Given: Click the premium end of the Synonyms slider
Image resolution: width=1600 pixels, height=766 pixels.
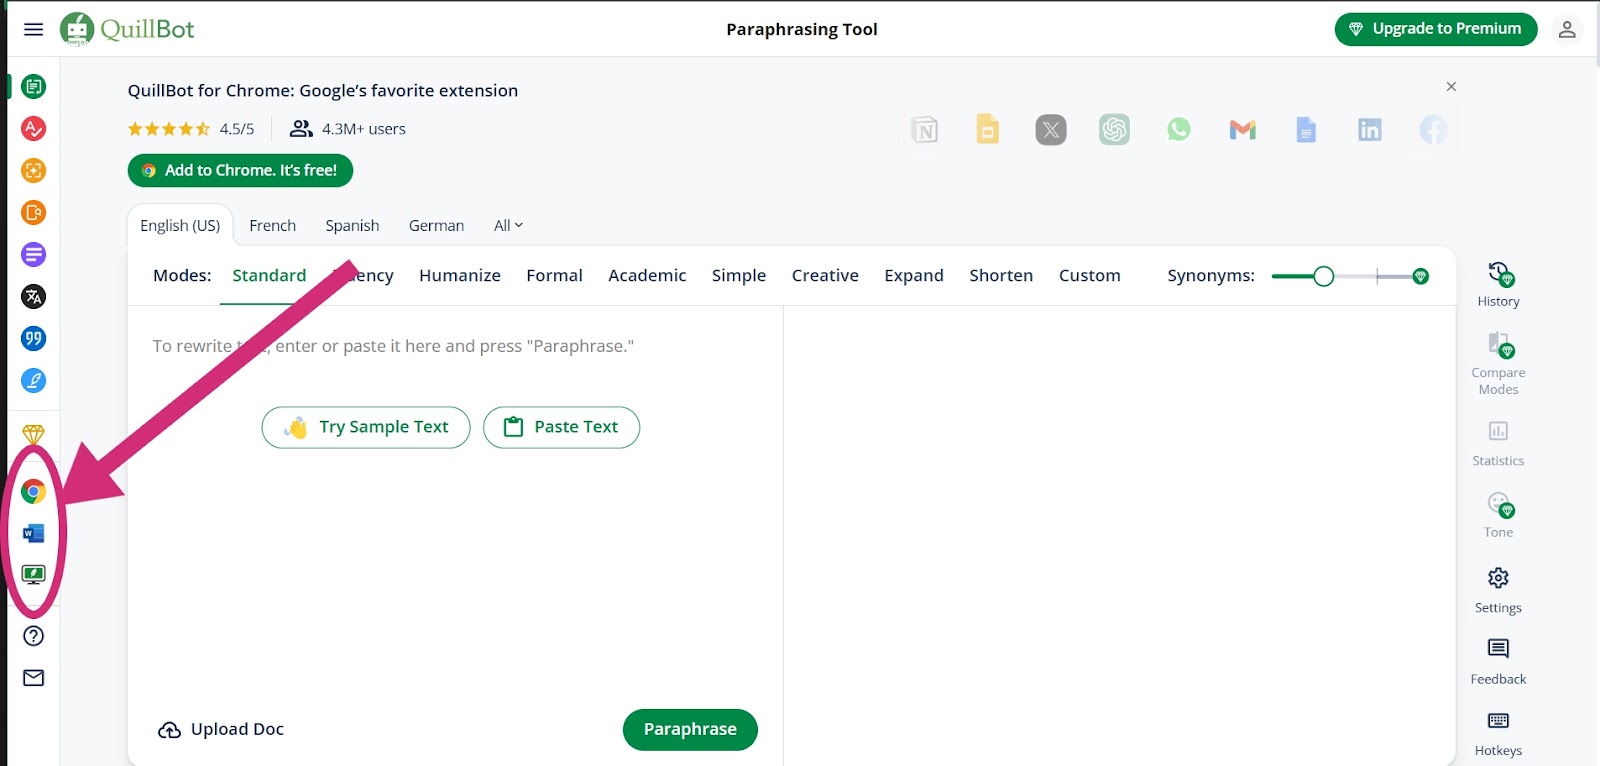Looking at the screenshot, I should coord(1420,276).
